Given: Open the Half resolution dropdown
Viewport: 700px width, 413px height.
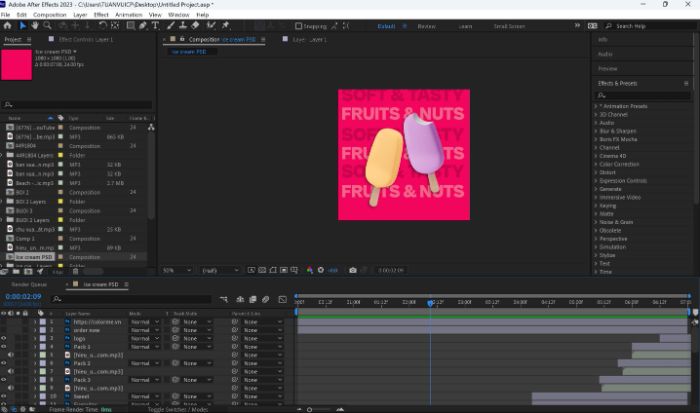Looking at the screenshot, I should click(x=220, y=270).
